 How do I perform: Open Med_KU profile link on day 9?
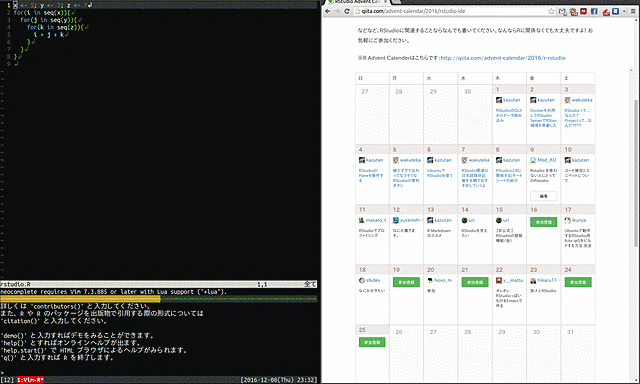pyautogui.click(x=547, y=160)
